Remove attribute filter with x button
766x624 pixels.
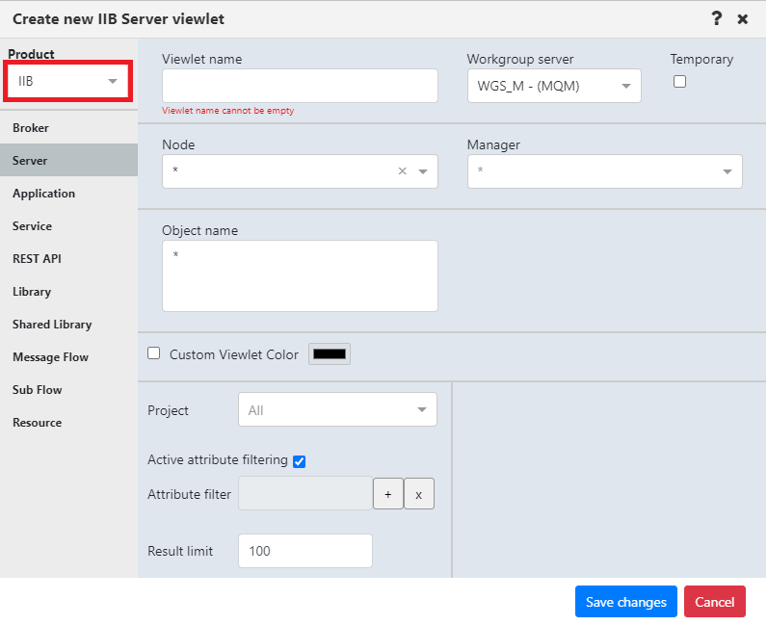[419, 494]
